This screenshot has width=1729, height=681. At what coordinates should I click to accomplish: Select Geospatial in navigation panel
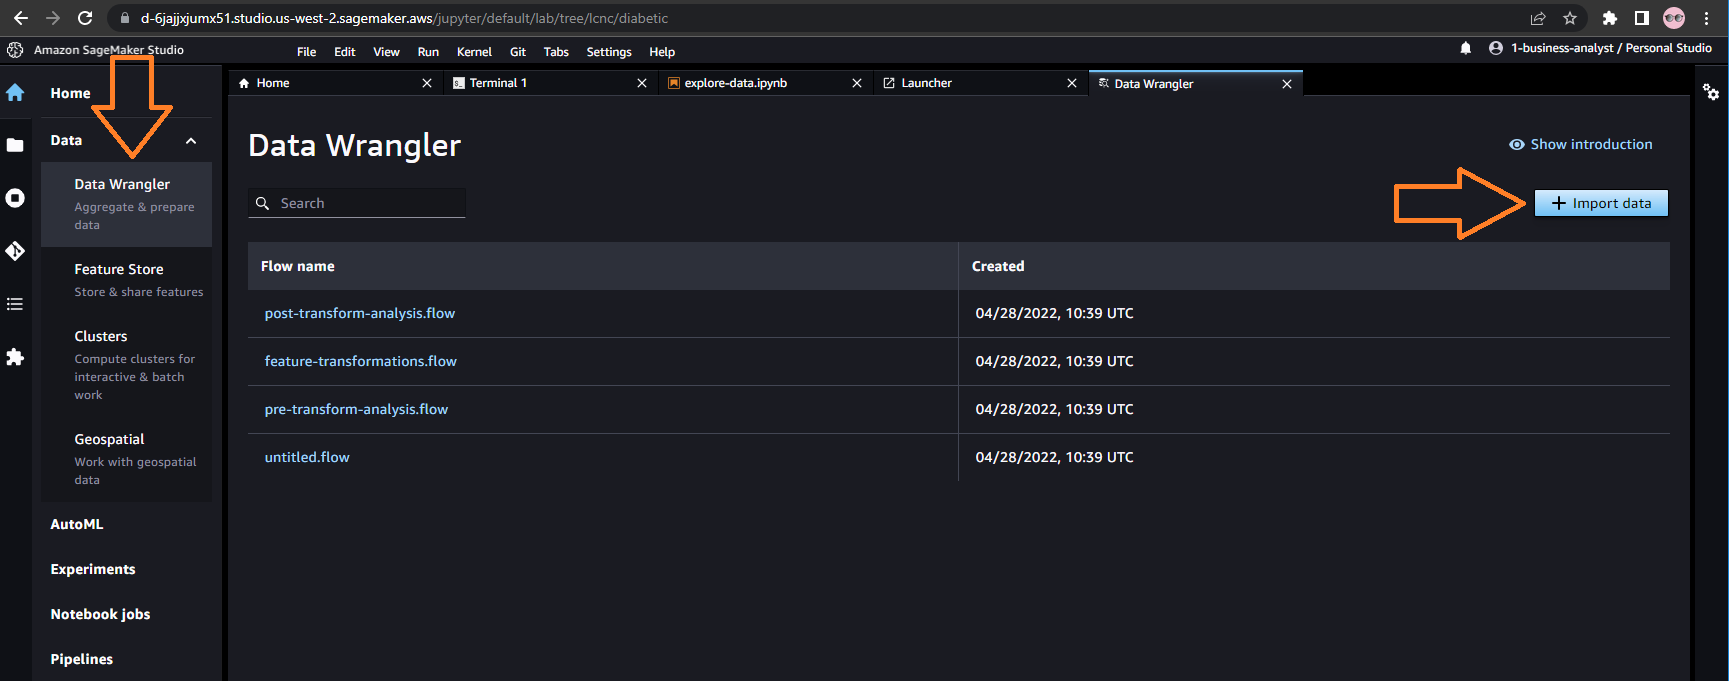pyautogui.click(x=126, y=459)
